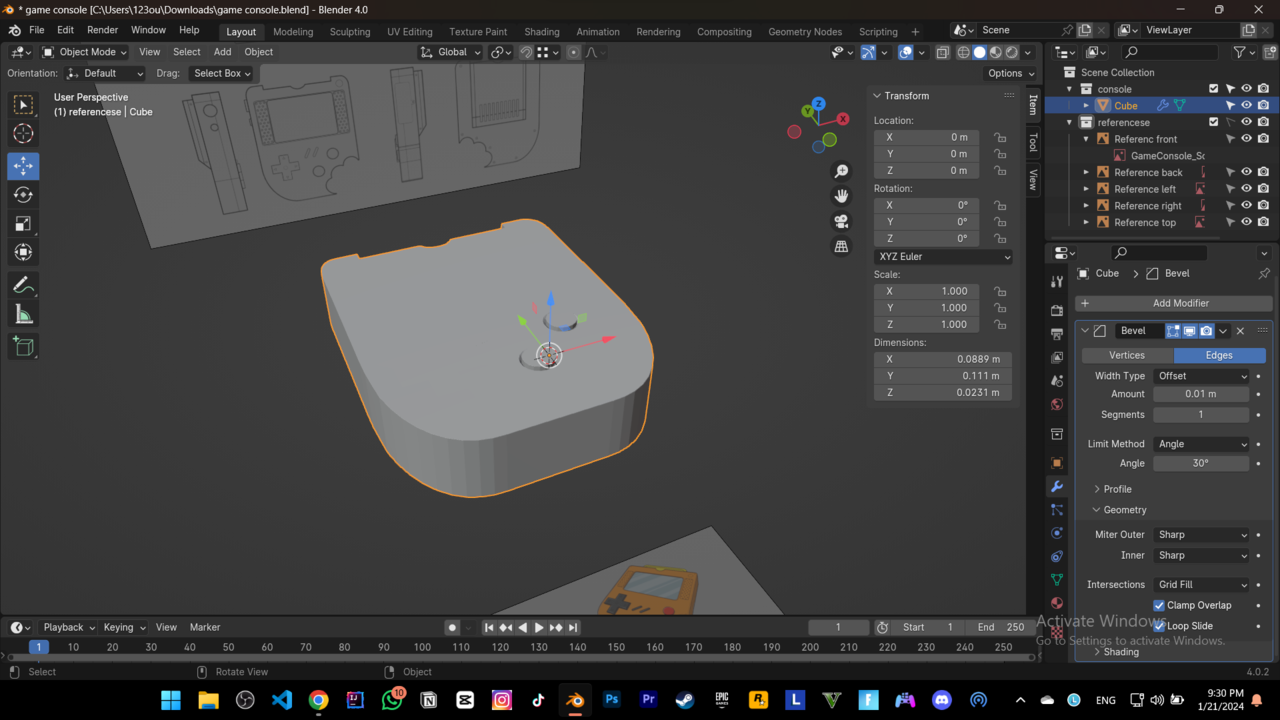Image resolution: width=1280 pixels, height=720 pixels.
Task: Select the Add Cube tool
Action: 23,347
